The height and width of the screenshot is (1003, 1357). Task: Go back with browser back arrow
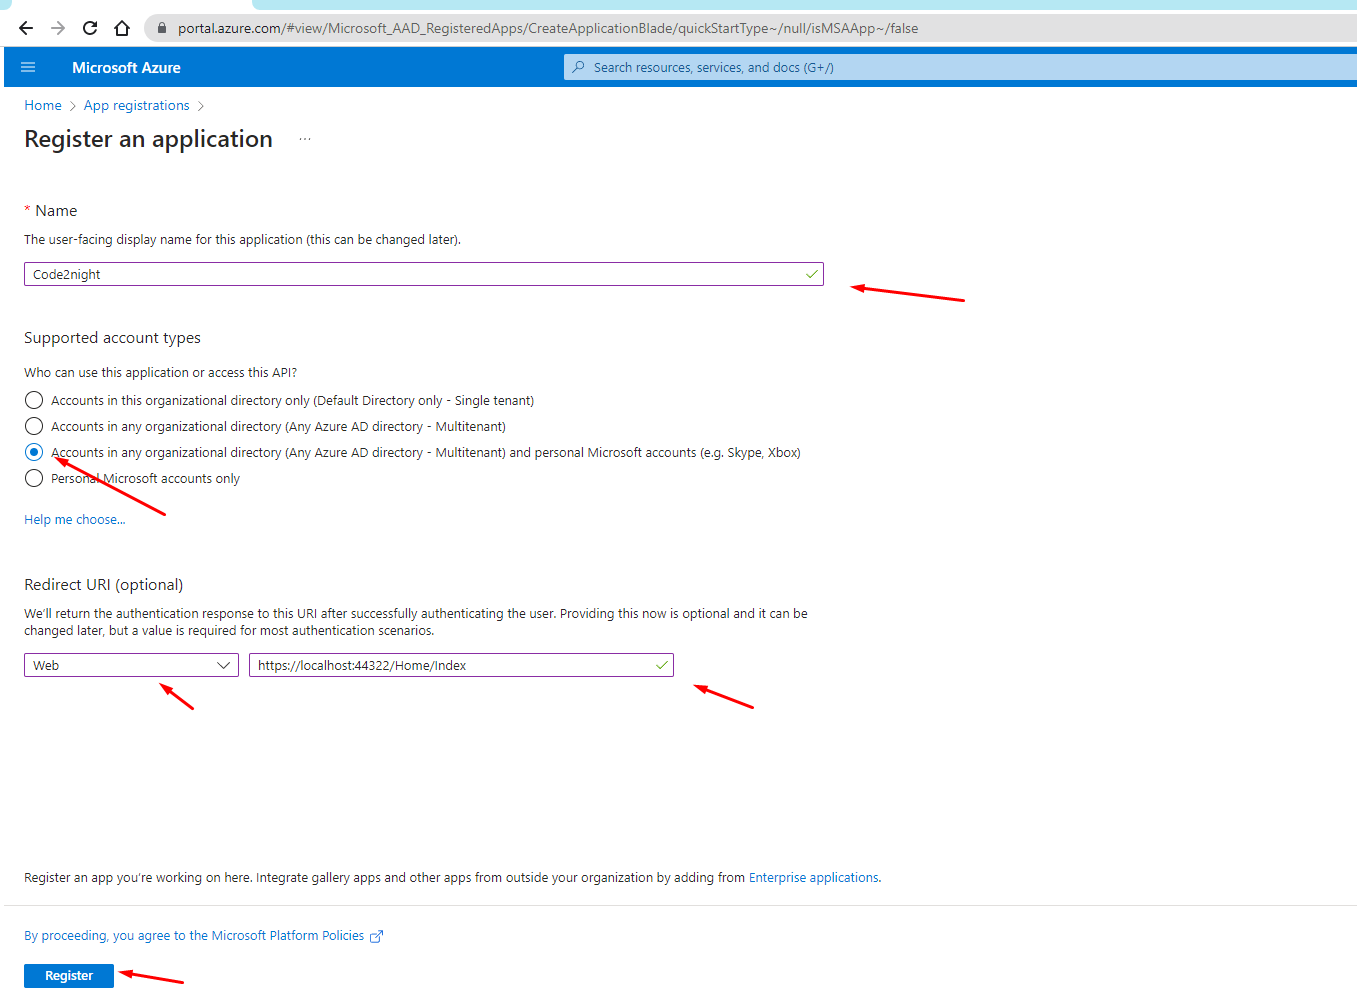point(26,28)
